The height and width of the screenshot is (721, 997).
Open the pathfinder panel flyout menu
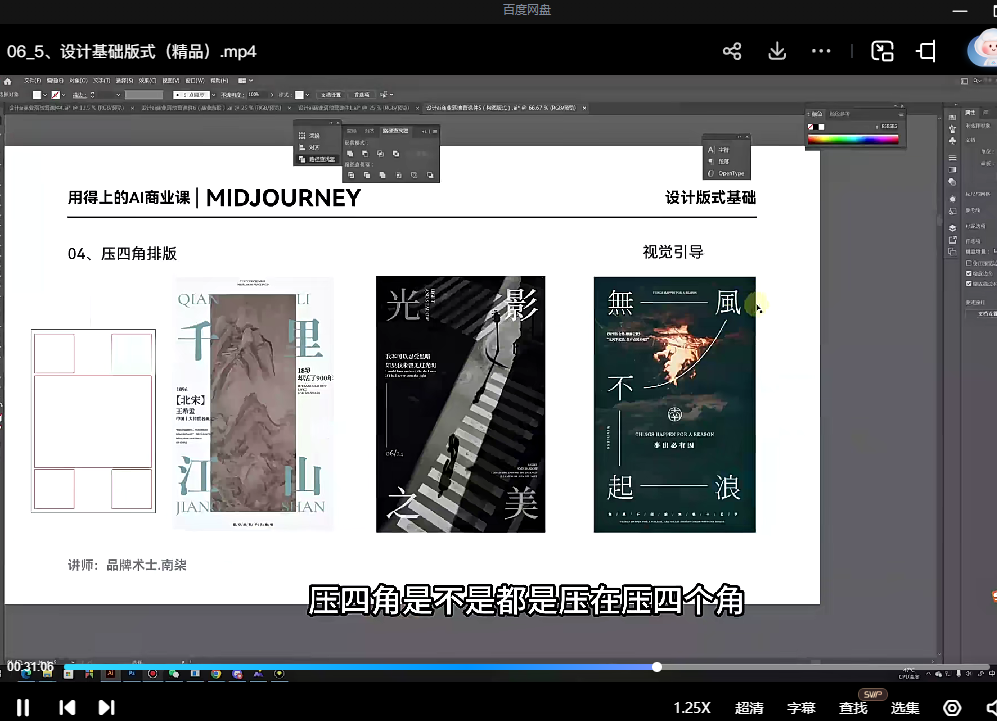click(x=435, y=131)
